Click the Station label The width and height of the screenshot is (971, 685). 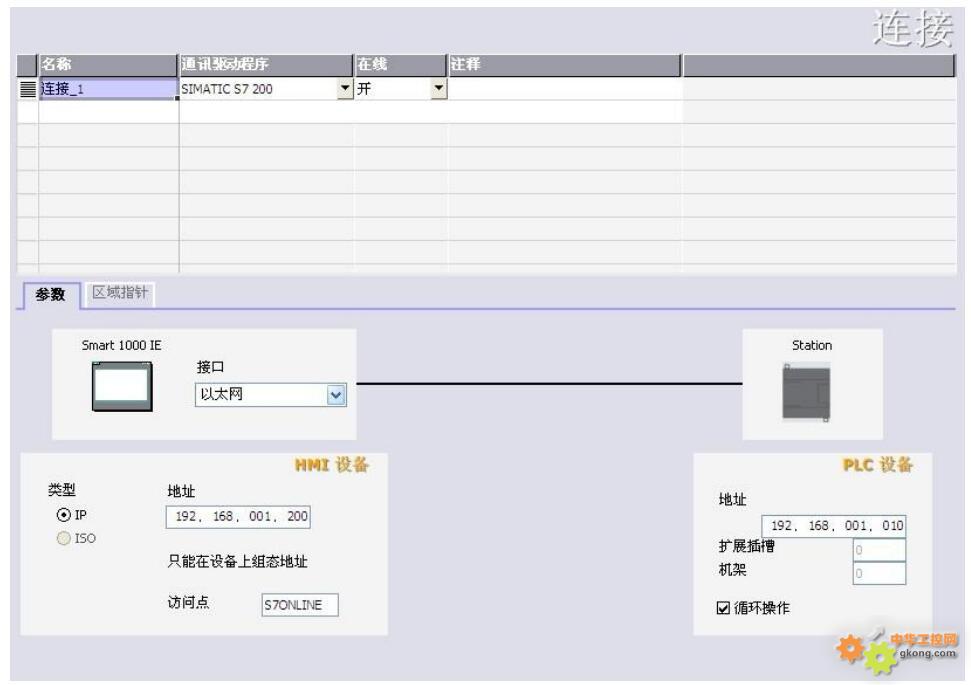812,346
